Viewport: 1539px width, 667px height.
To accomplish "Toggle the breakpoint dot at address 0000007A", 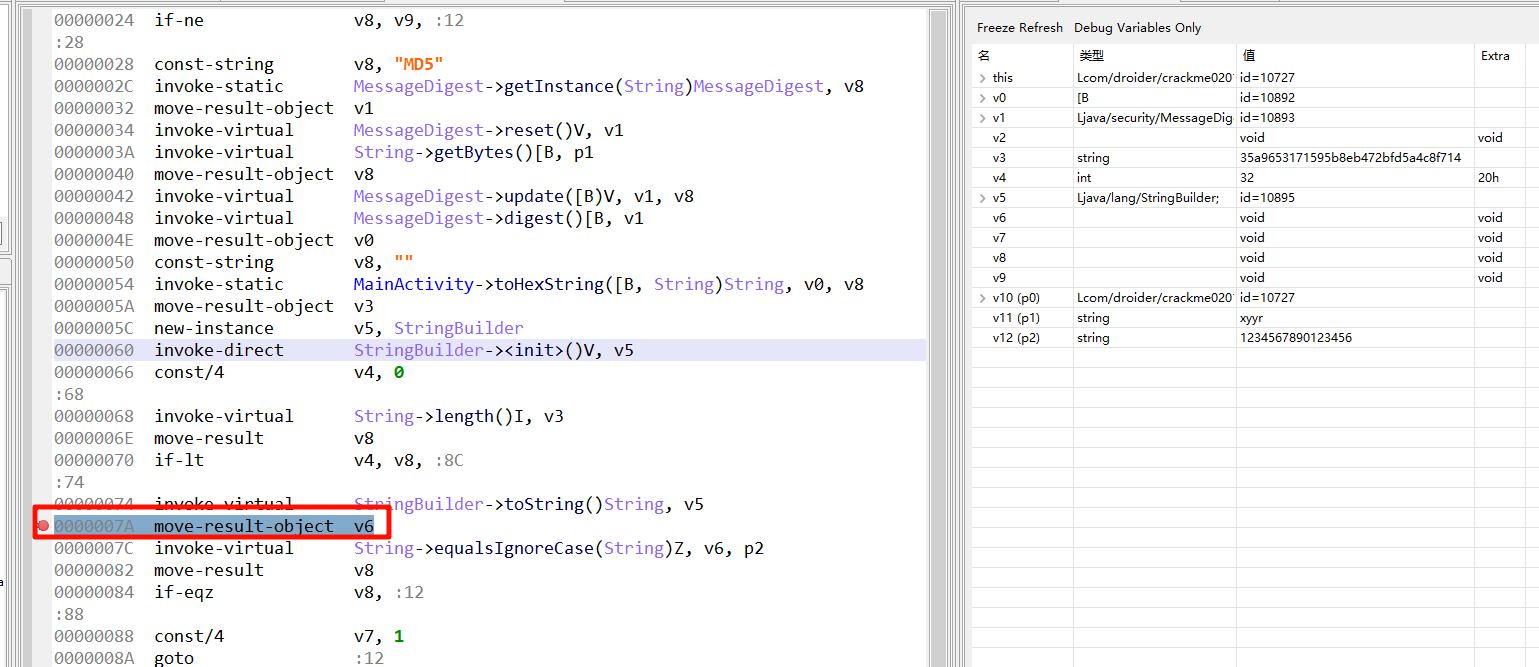I will pos(43,526).
